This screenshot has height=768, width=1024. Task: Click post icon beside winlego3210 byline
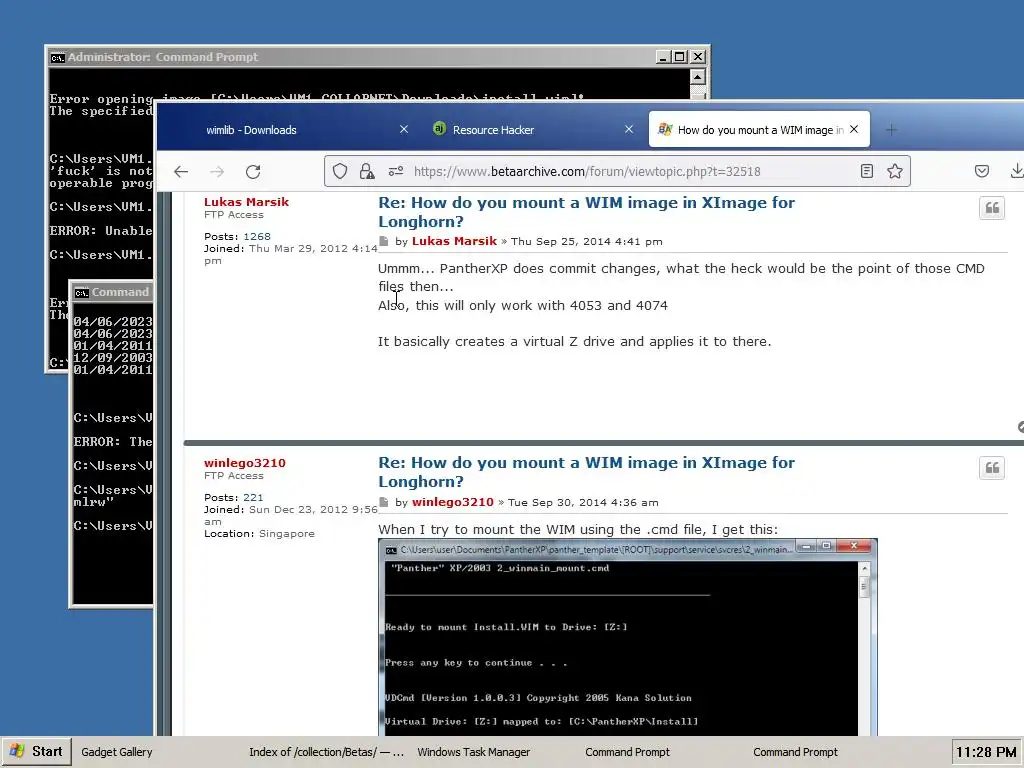coord(384,502)
